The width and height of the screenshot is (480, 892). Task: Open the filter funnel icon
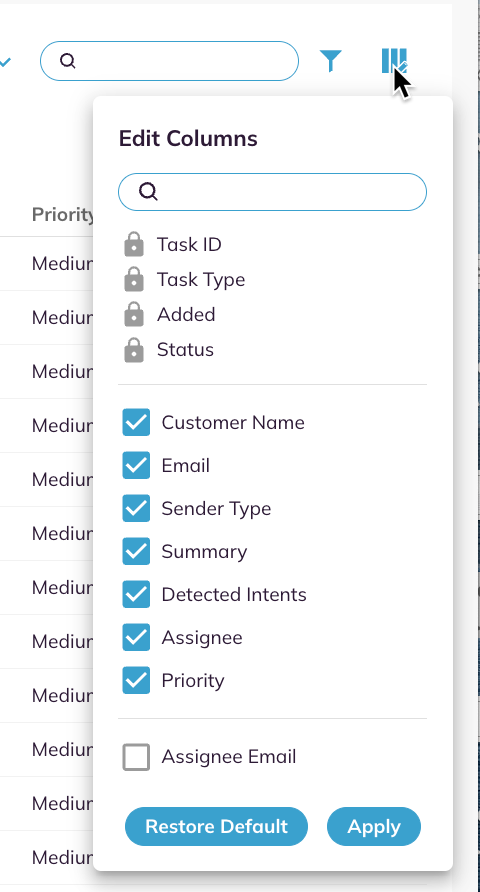(330, 61)
